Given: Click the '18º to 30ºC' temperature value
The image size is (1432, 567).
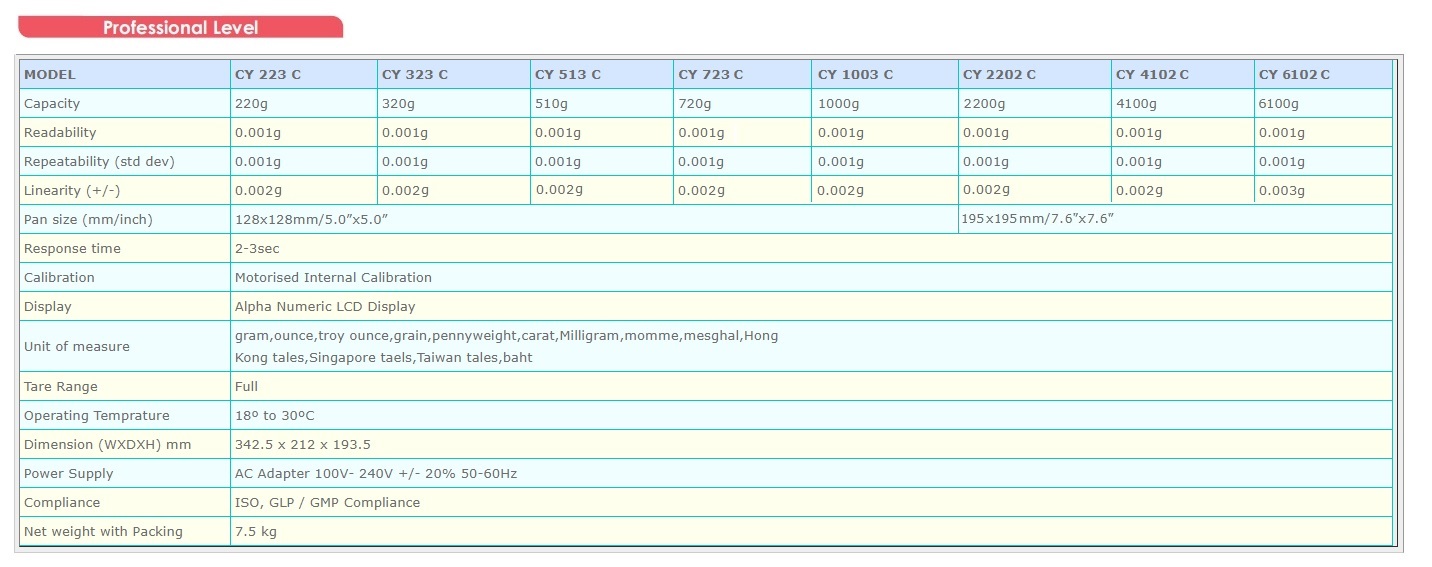Looking at the screenshot, I should pos(274,416).
